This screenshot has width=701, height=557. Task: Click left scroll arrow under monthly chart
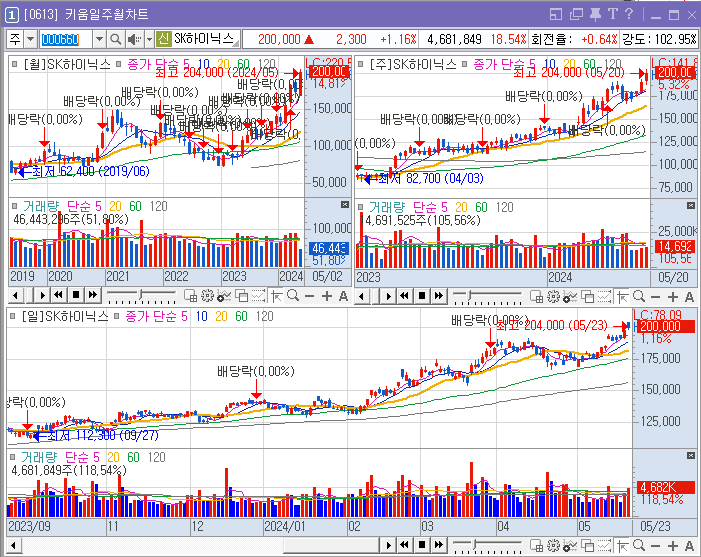[16, 295]
